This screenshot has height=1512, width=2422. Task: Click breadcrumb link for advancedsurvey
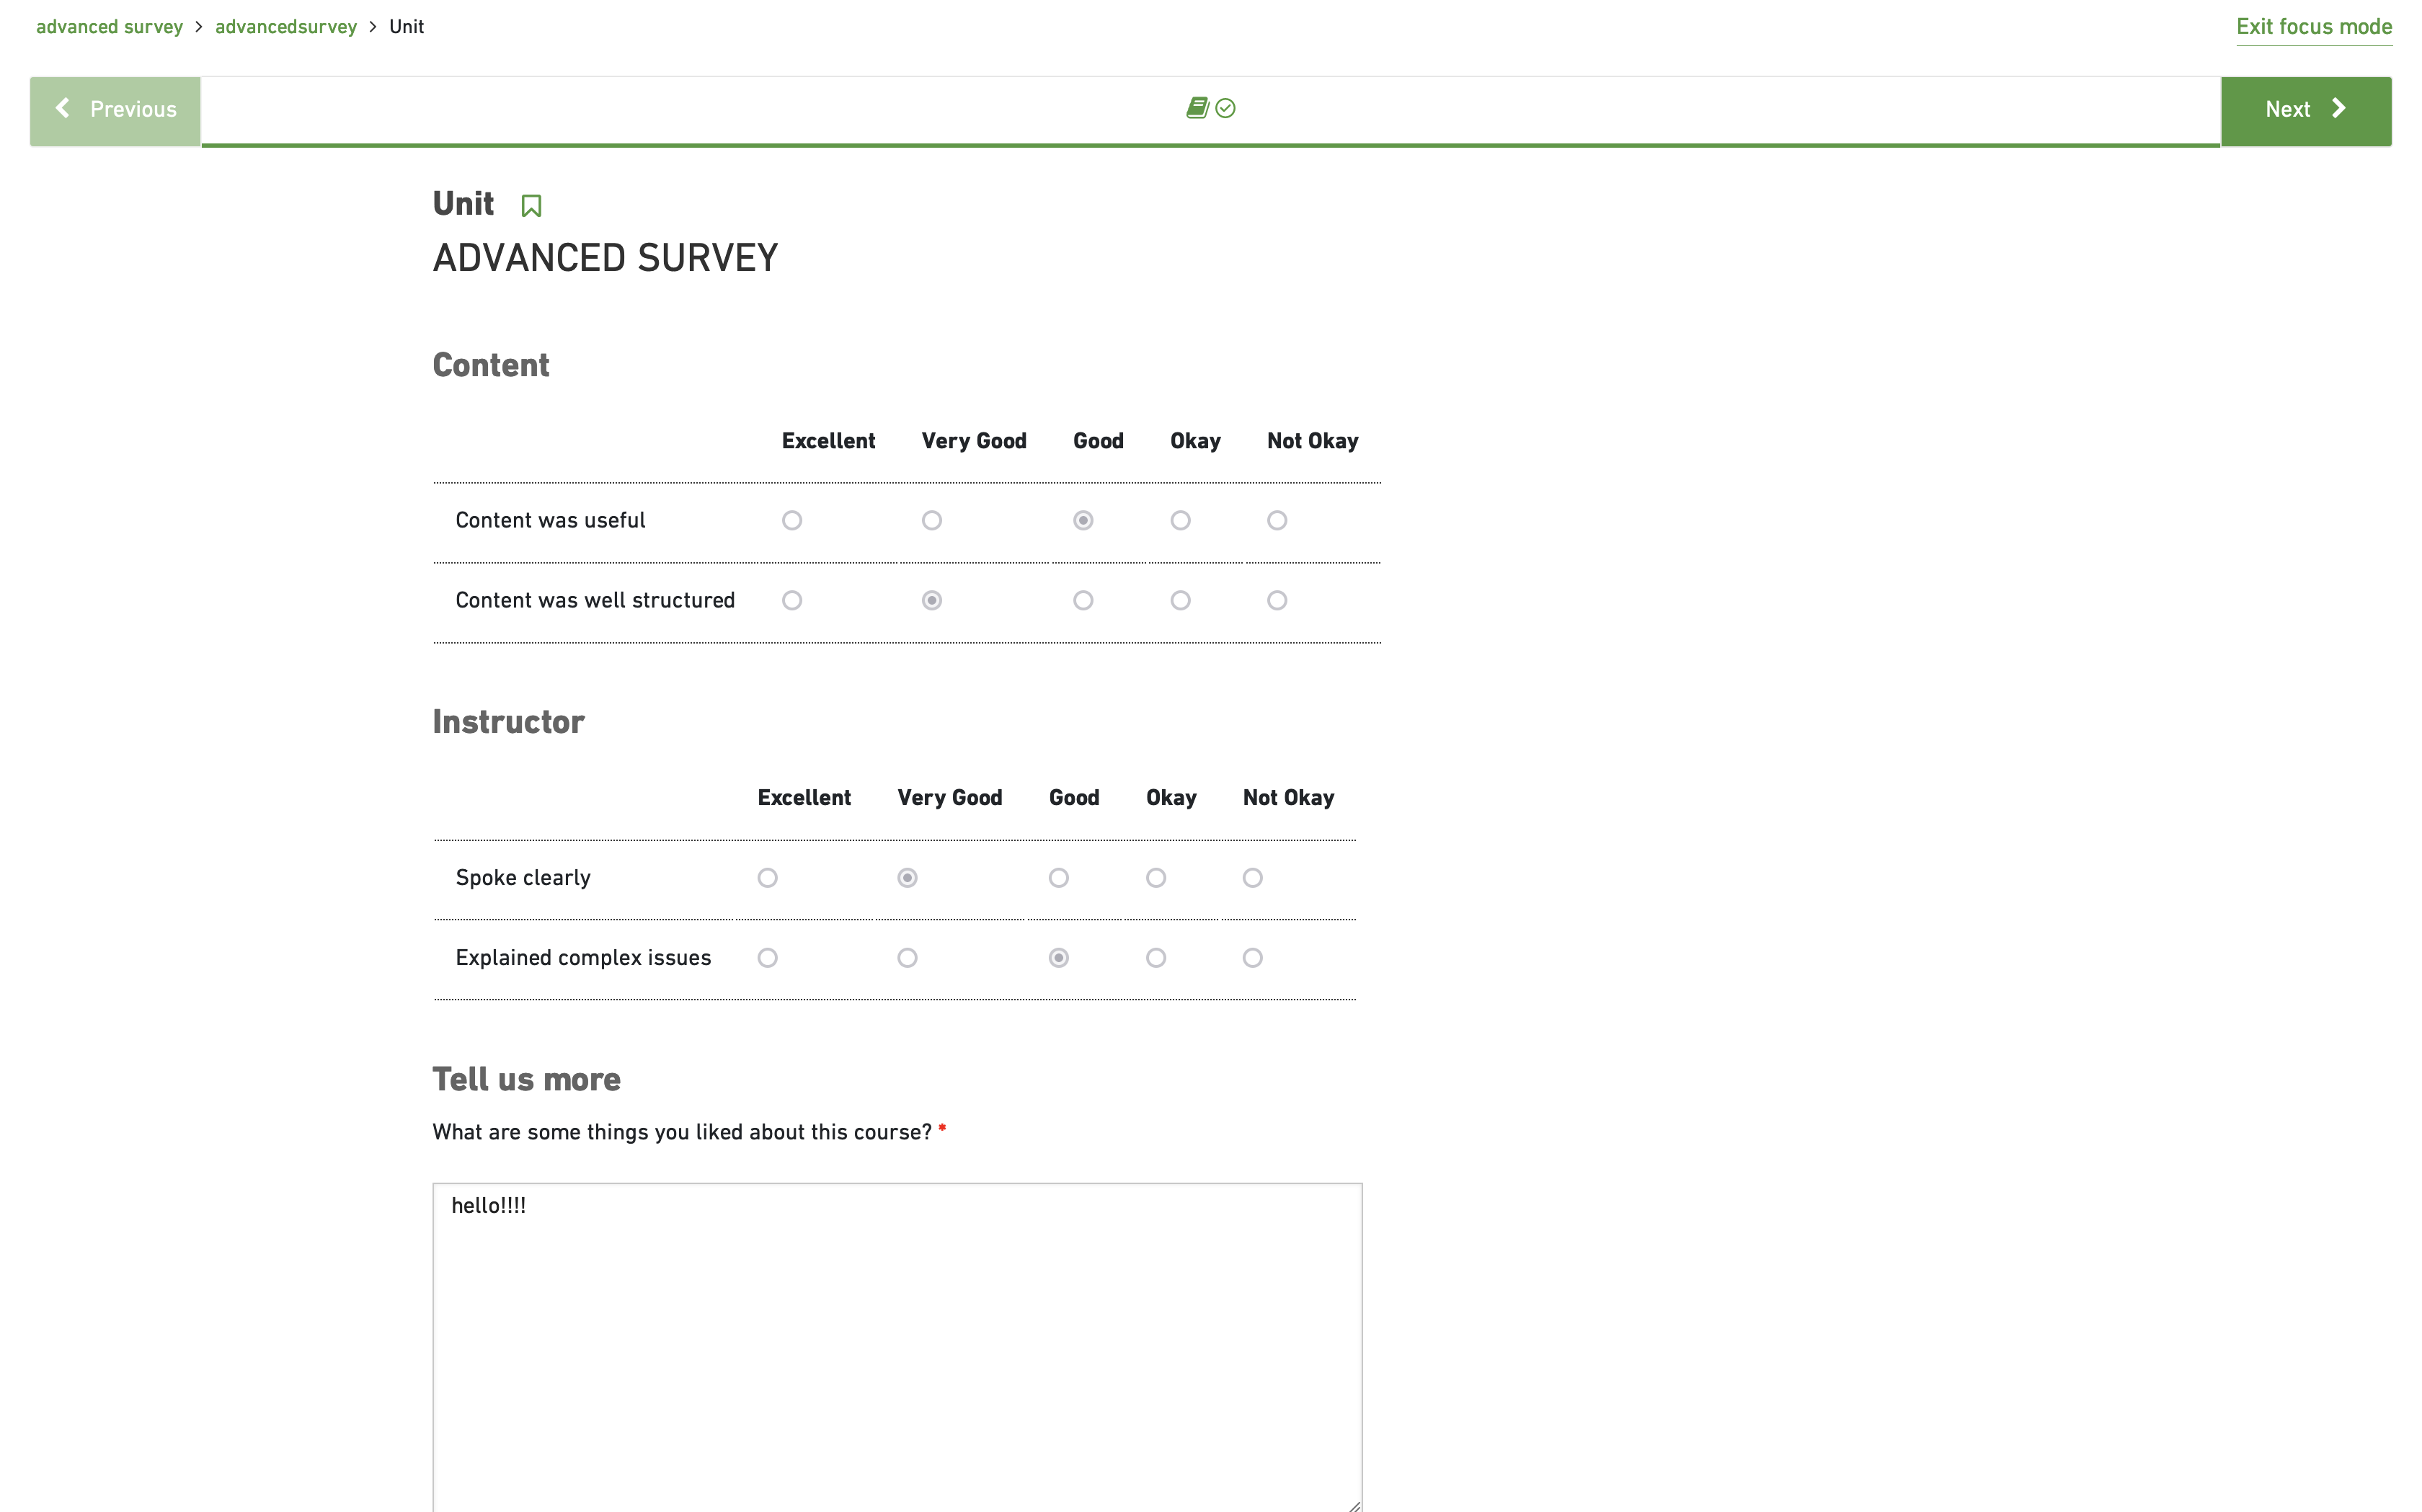click(284, 26)
